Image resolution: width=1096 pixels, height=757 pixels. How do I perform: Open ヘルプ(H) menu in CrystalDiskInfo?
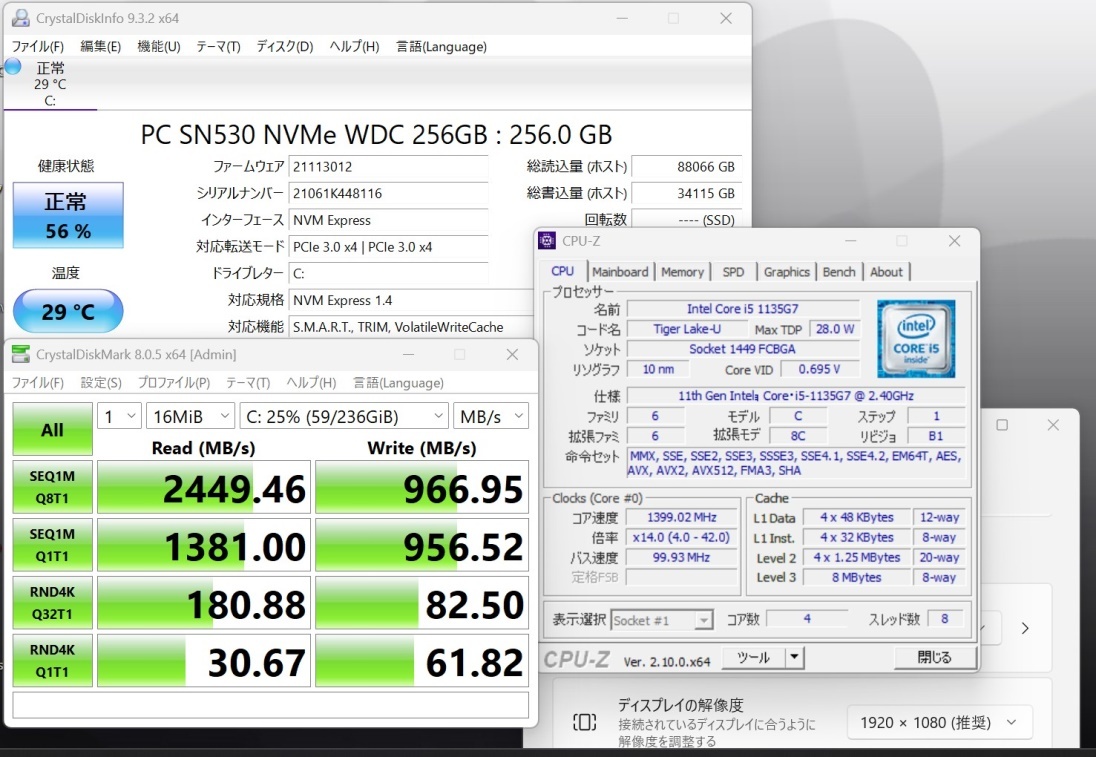(354, 47)
